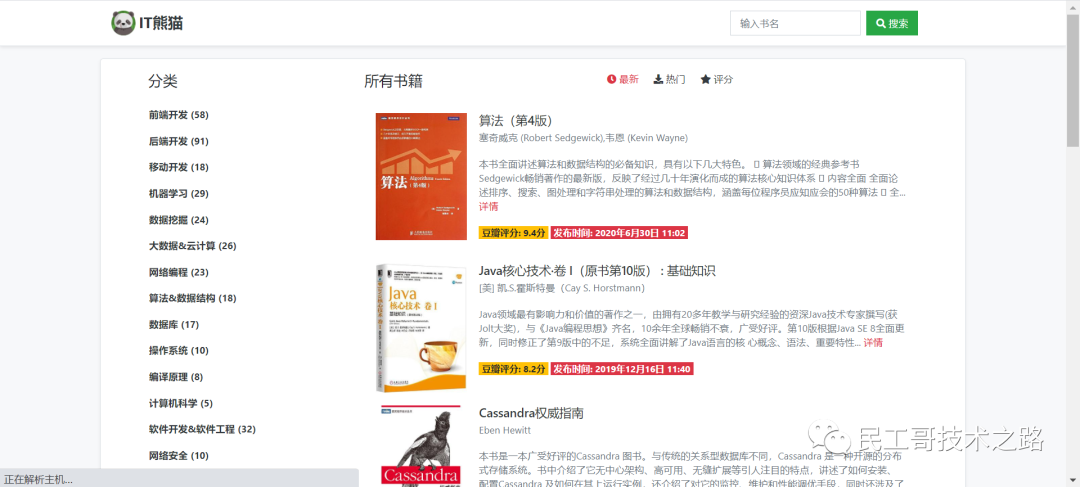Focus the 输入书名 search field
Viewport: 1080px width, 487px height.
(795, 23)
